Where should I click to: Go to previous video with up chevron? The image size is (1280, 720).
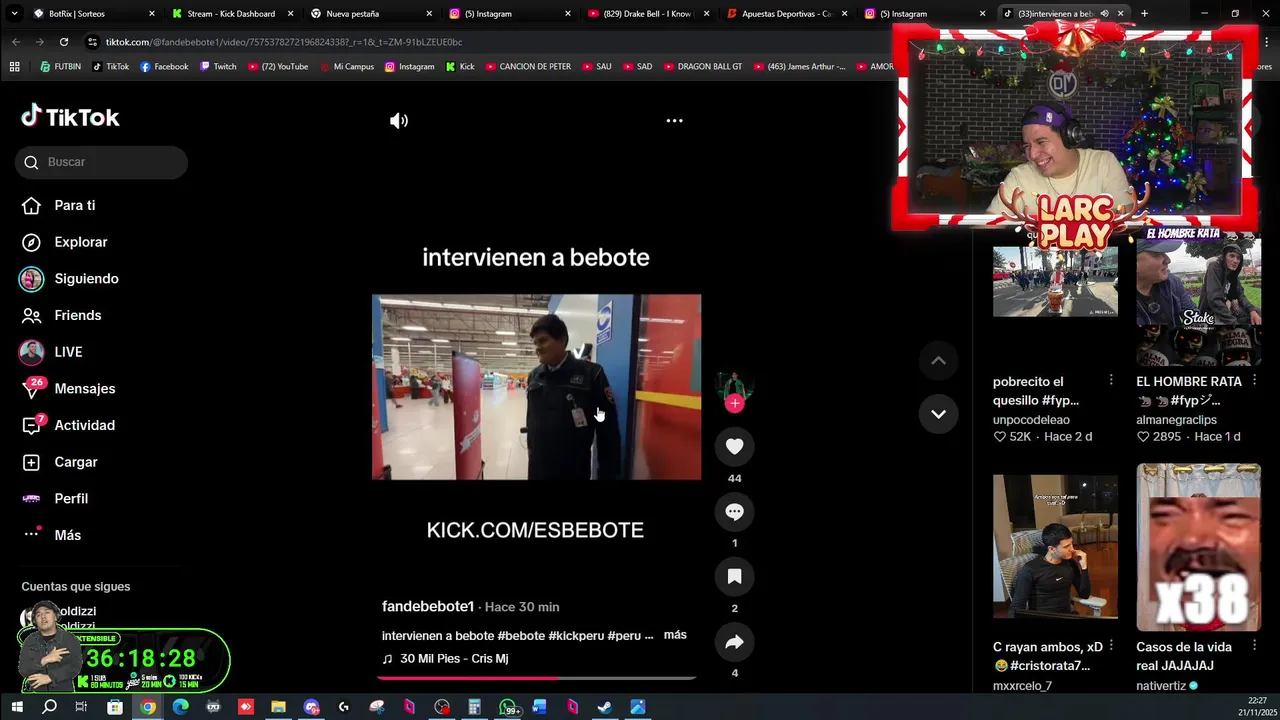click(938, 361)
